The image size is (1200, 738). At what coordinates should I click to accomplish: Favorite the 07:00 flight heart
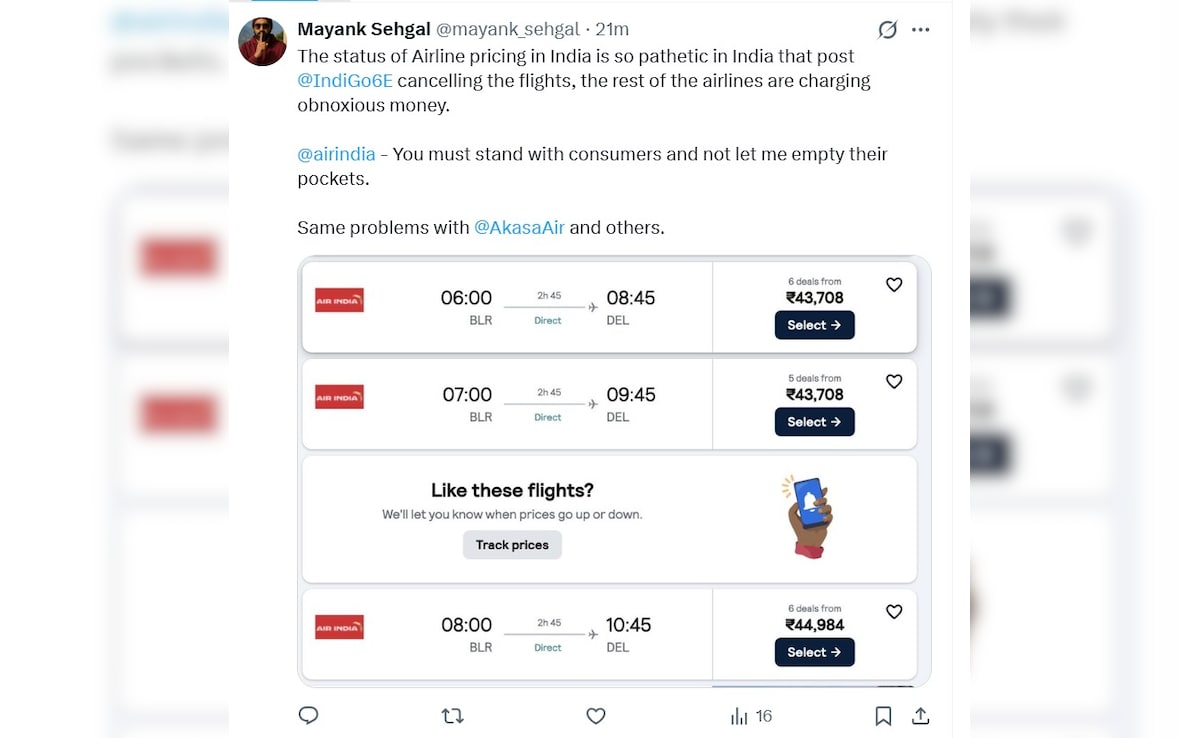click(894, 382)
